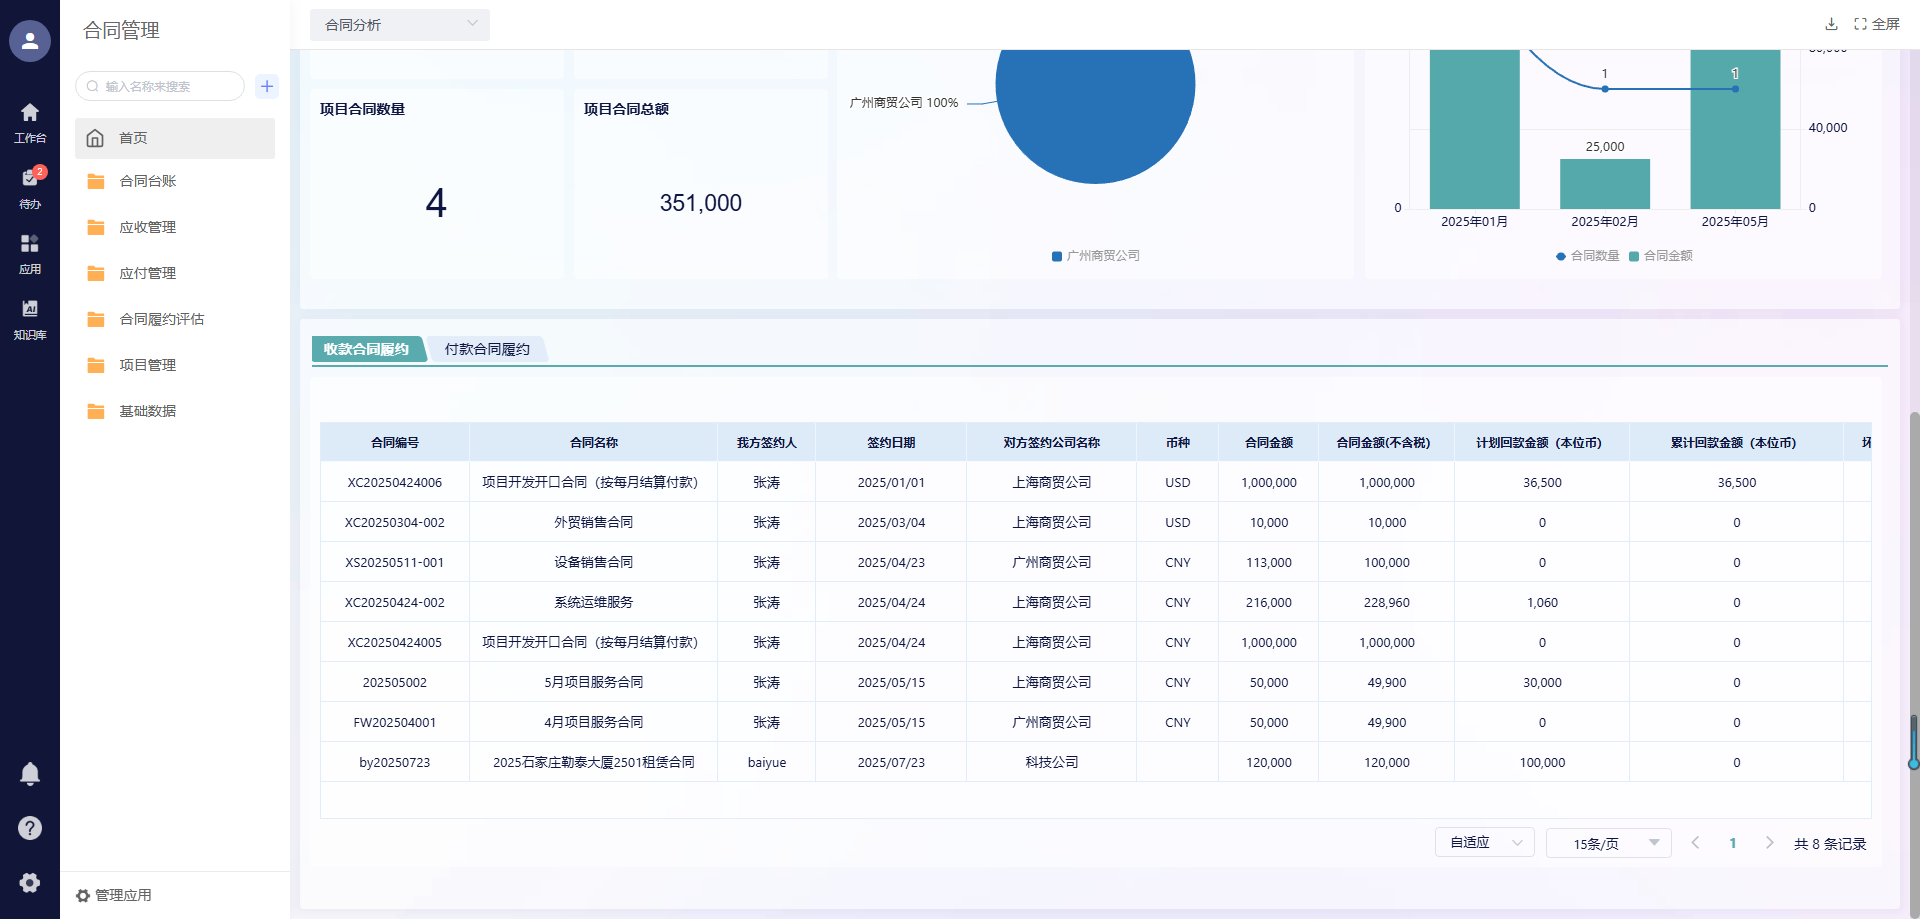Click 全屏 fullscreen button
This screenshot has height=919, width=1920.
click(1877, 24)
